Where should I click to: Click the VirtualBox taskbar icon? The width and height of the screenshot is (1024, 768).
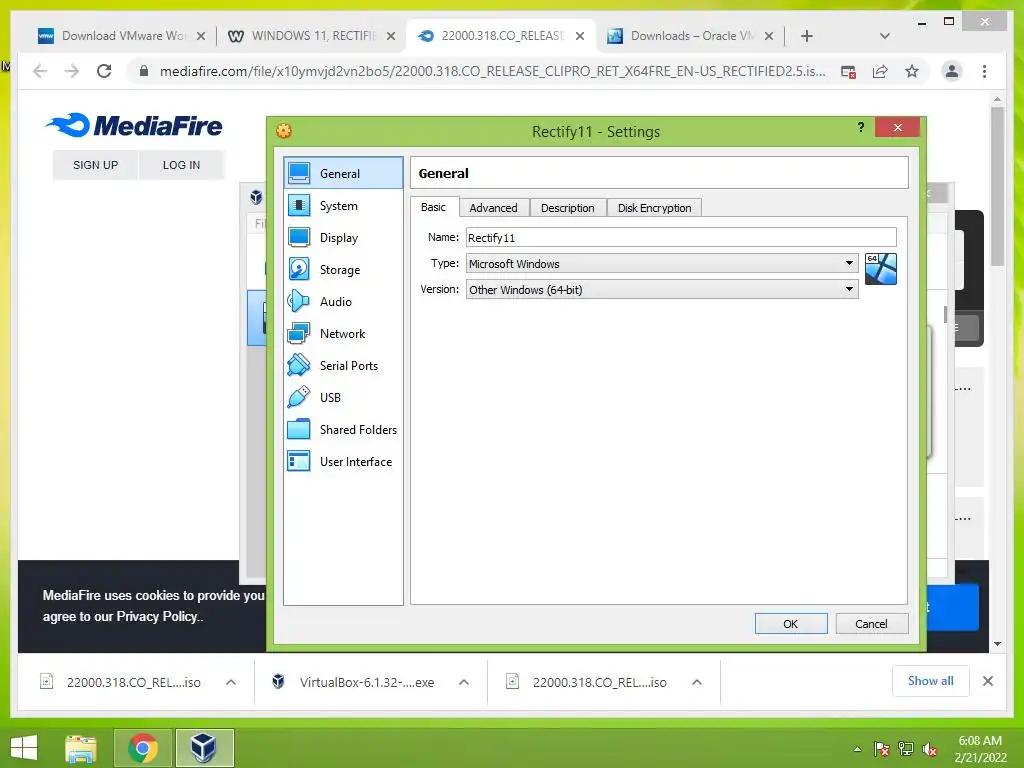[x=204, y=748]
